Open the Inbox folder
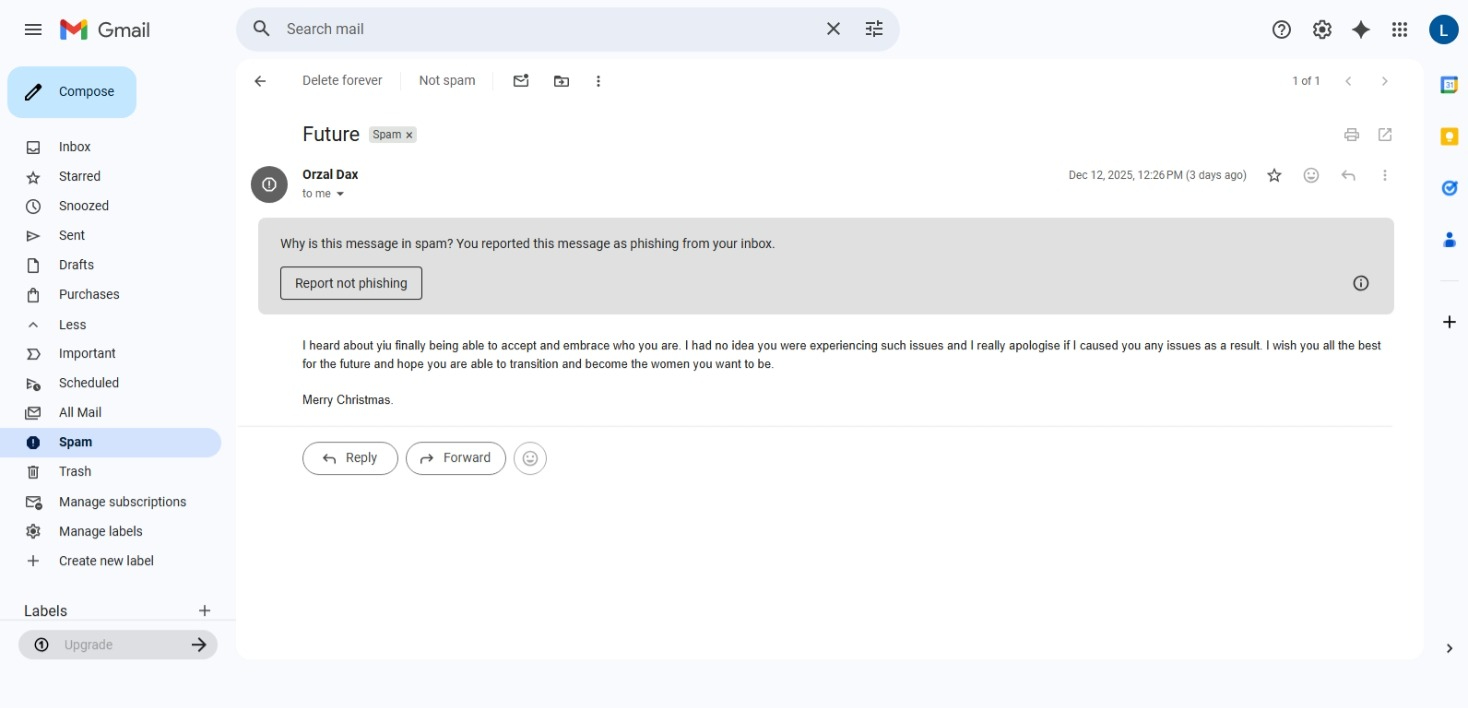 pyautogui.click(x=74, y=147)
